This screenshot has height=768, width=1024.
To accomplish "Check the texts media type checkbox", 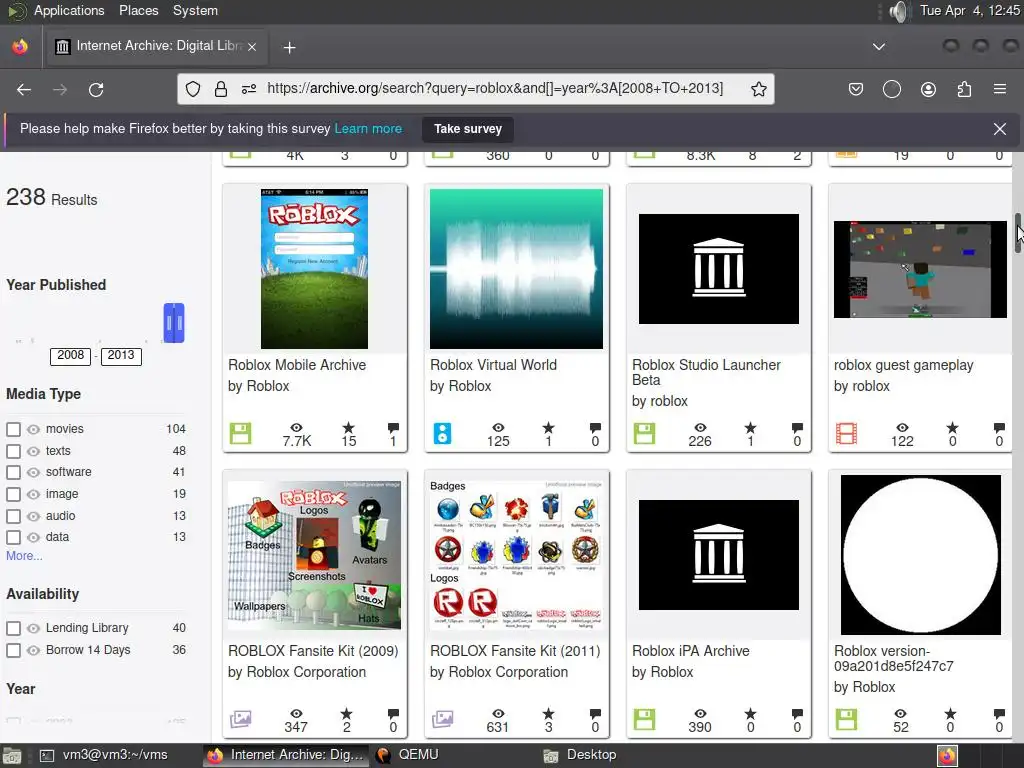I will [x=13, y=451].
